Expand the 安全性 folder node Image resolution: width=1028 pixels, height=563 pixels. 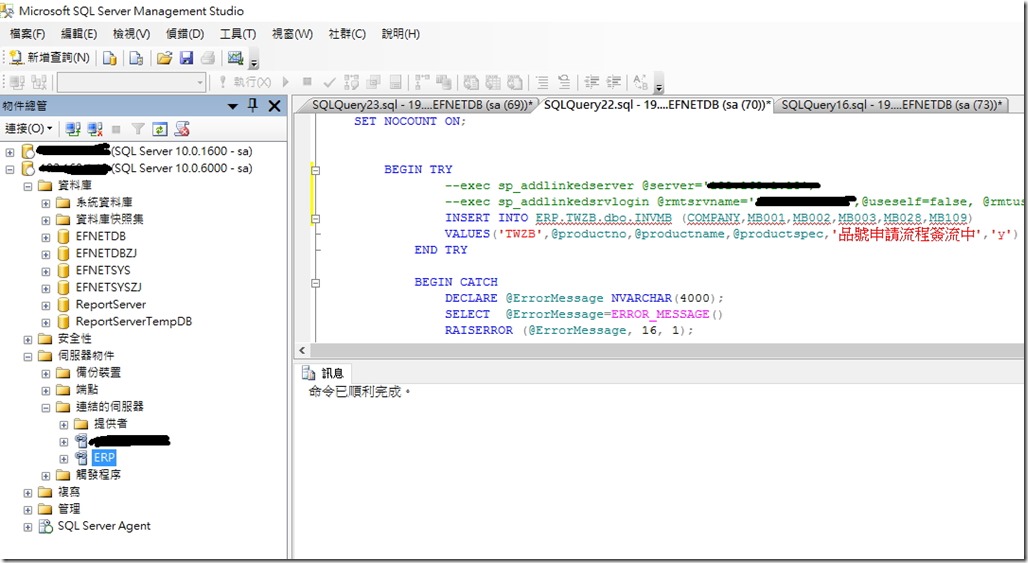28,340
